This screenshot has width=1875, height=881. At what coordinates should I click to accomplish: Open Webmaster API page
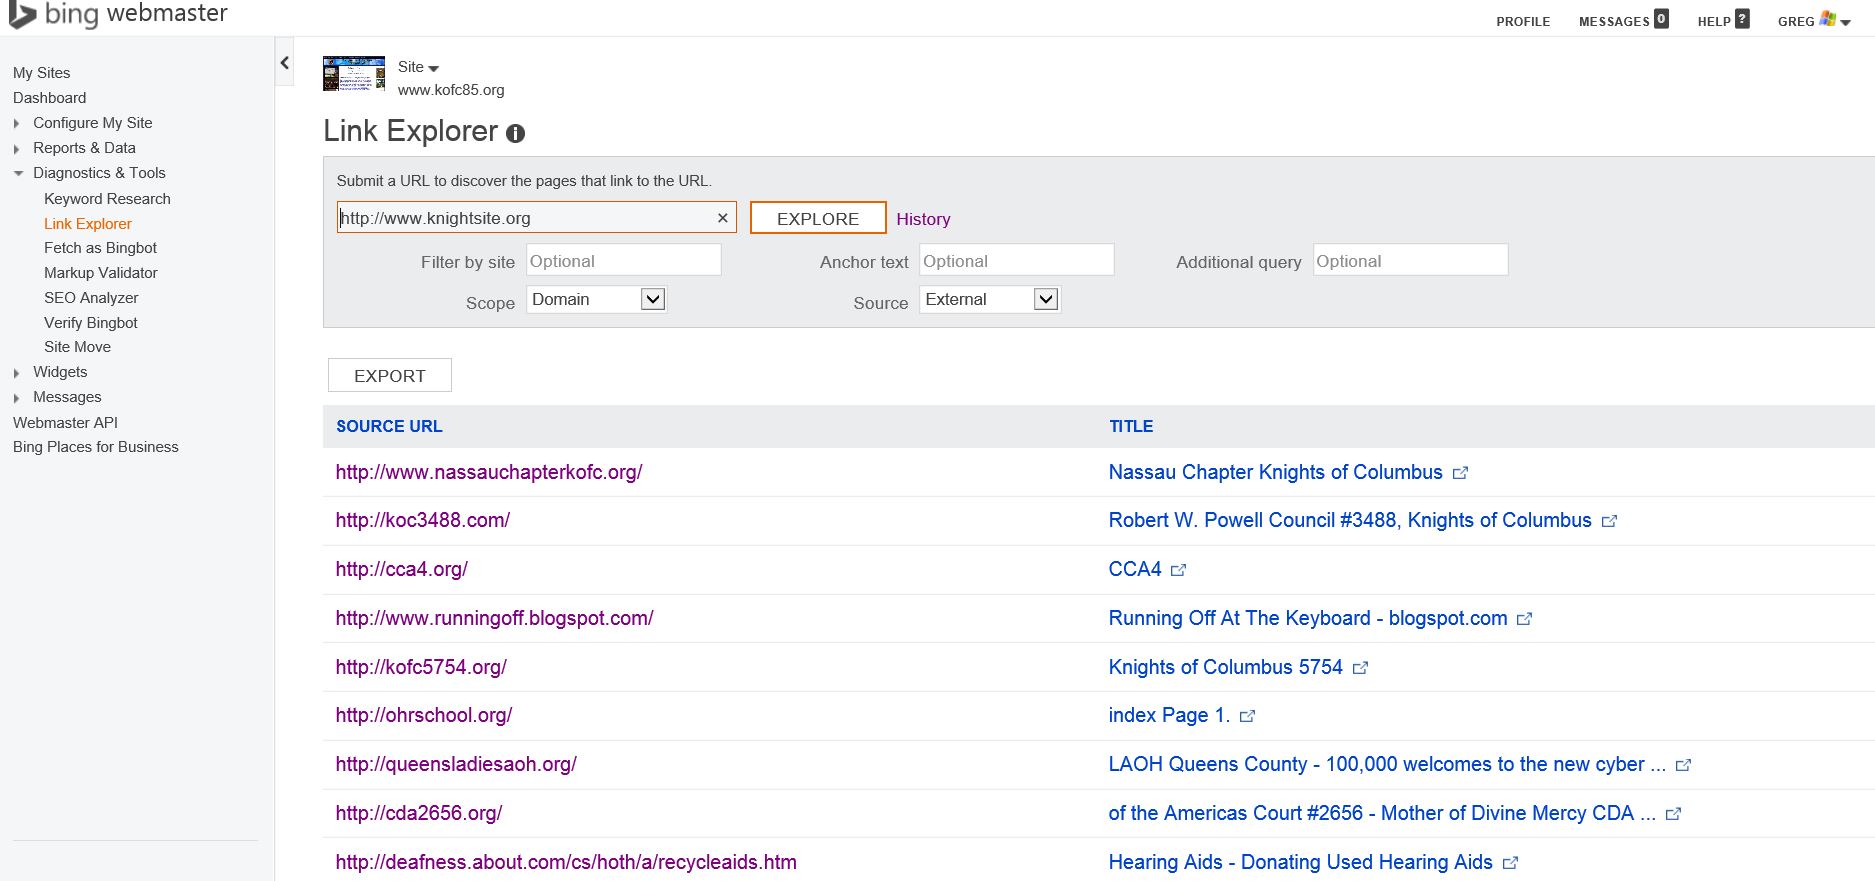tap(65, 423)
